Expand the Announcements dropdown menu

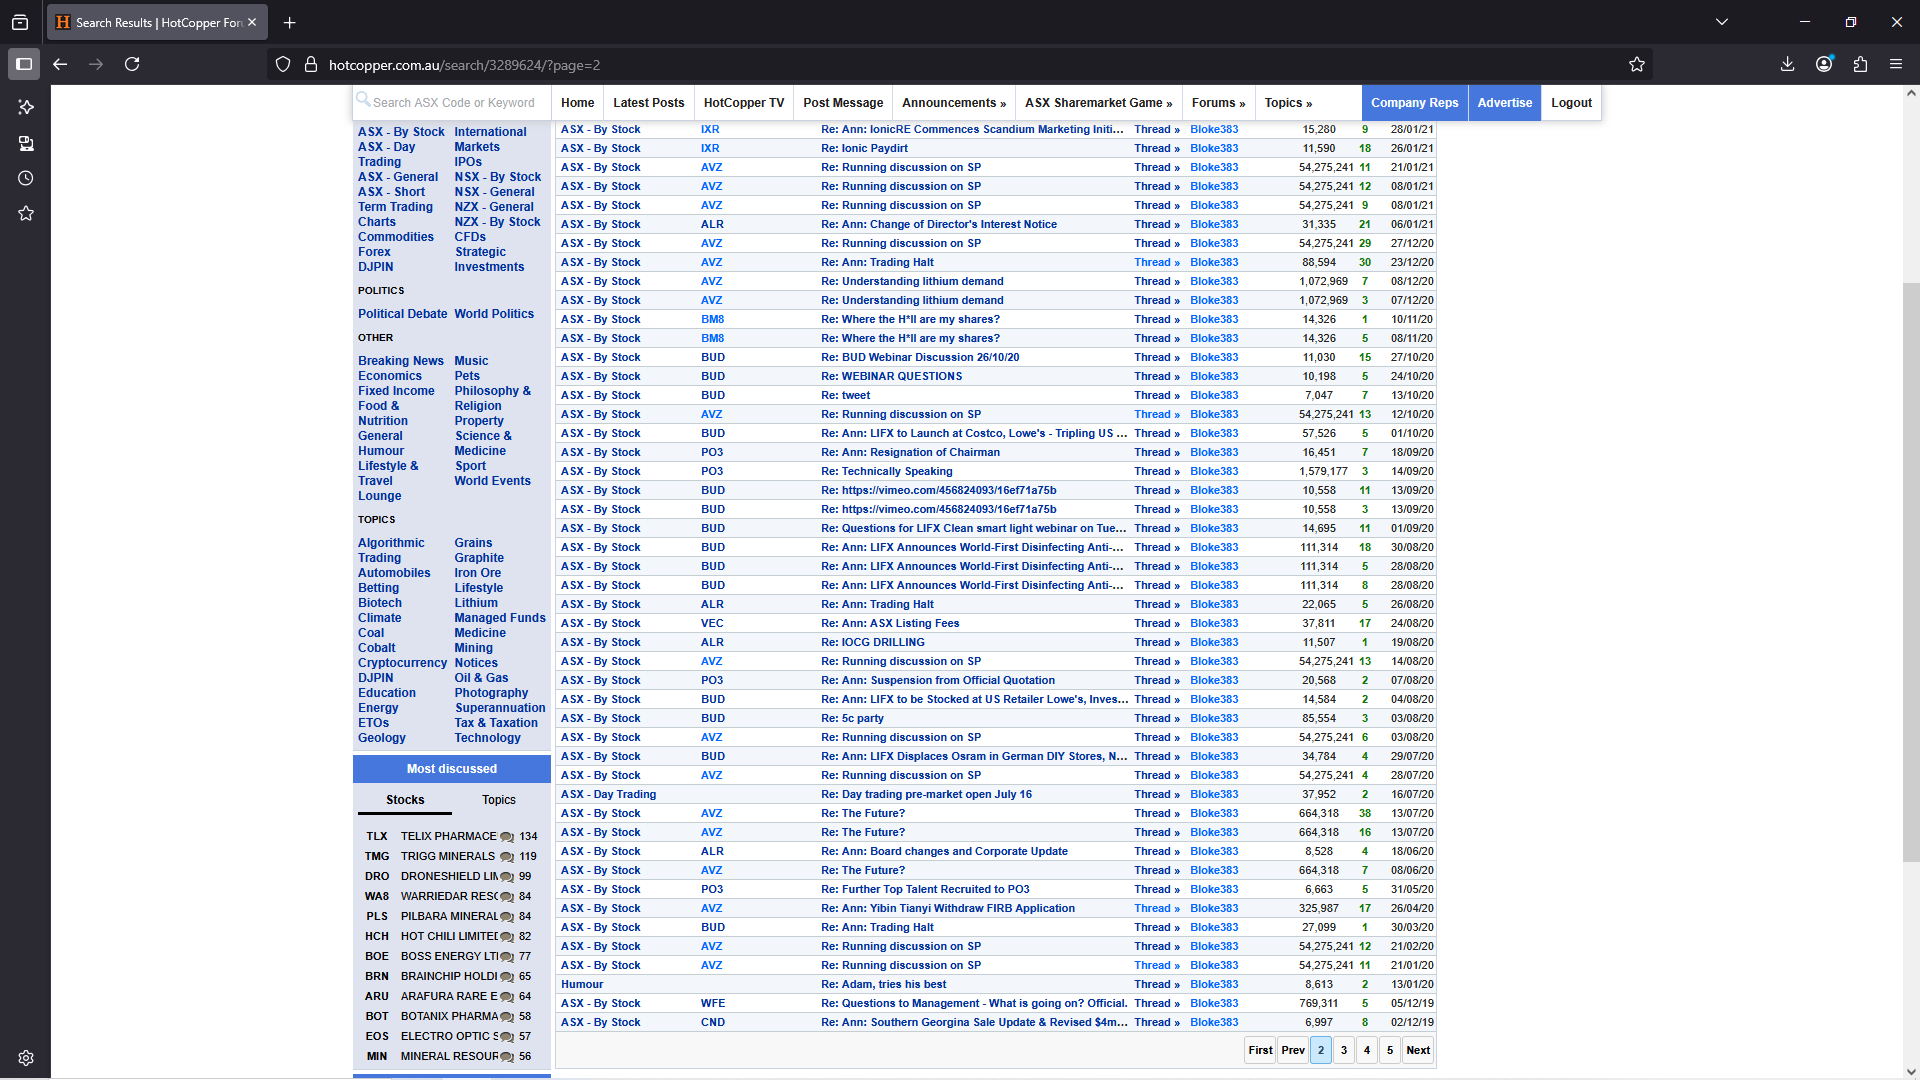(x=954, y=102)
